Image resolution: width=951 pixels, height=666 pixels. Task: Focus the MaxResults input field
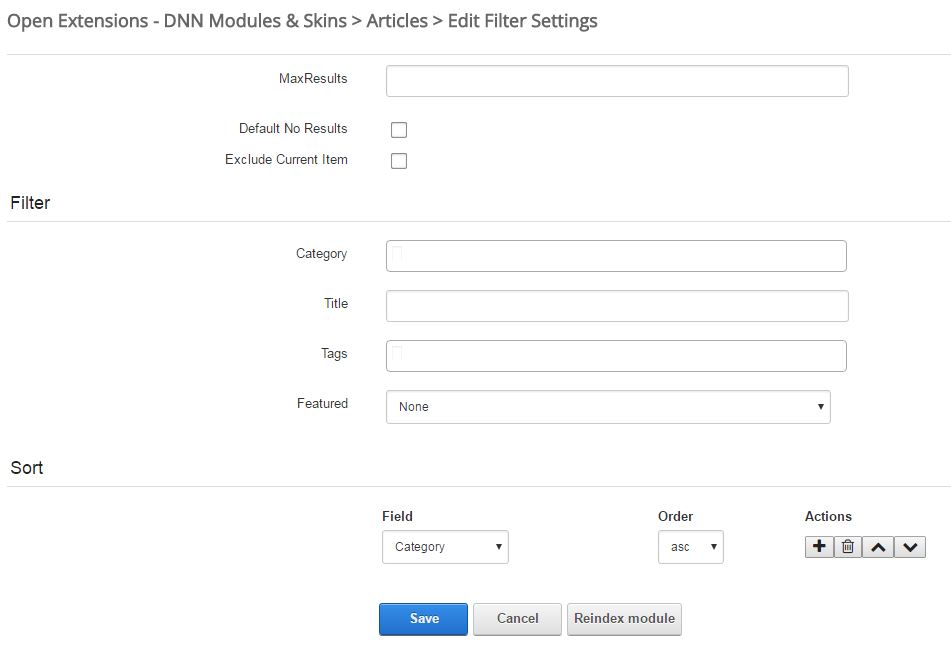(617, 81)
